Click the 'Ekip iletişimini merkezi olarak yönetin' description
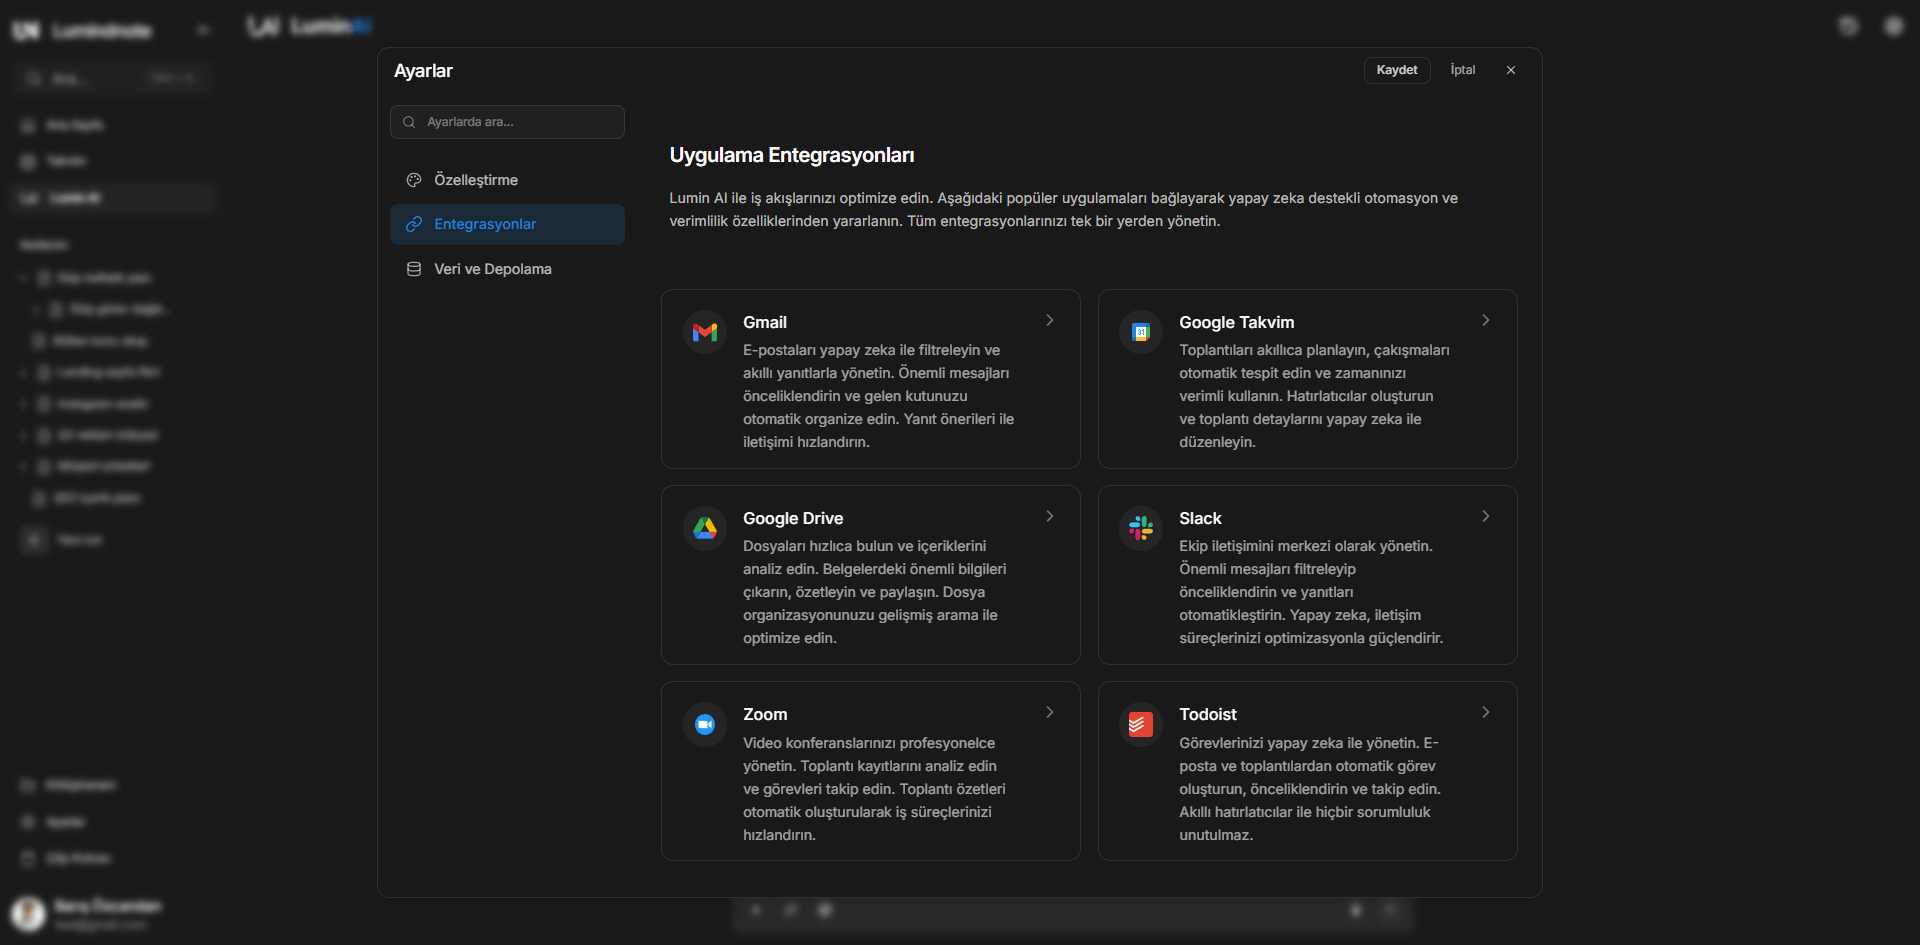 tap(1311, 592)
